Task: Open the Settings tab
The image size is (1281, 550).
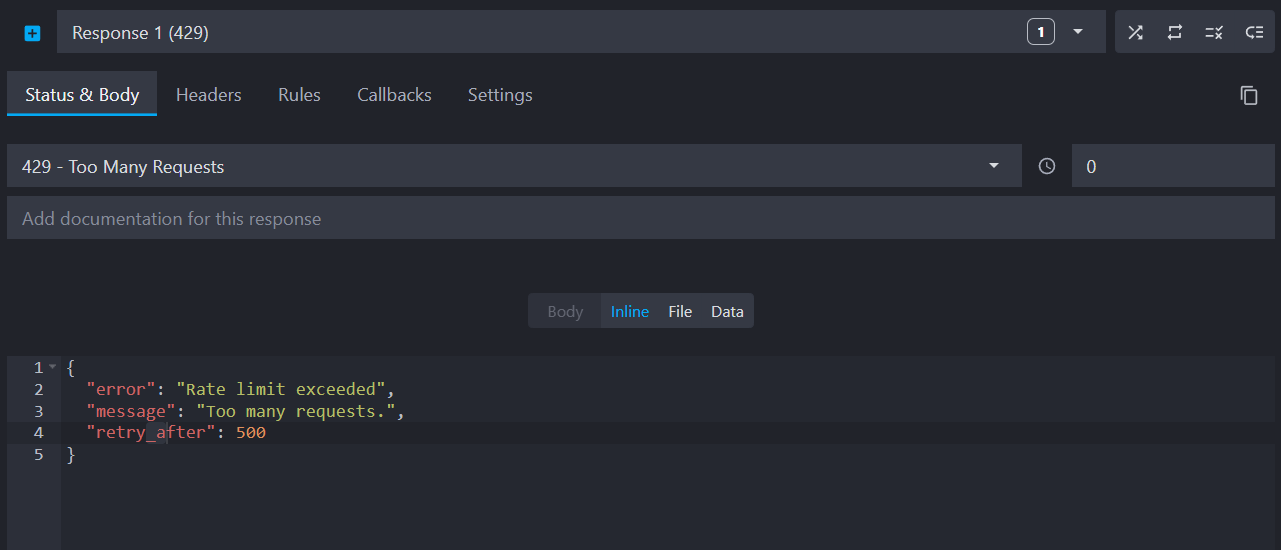Action: [x=500, y=95]
